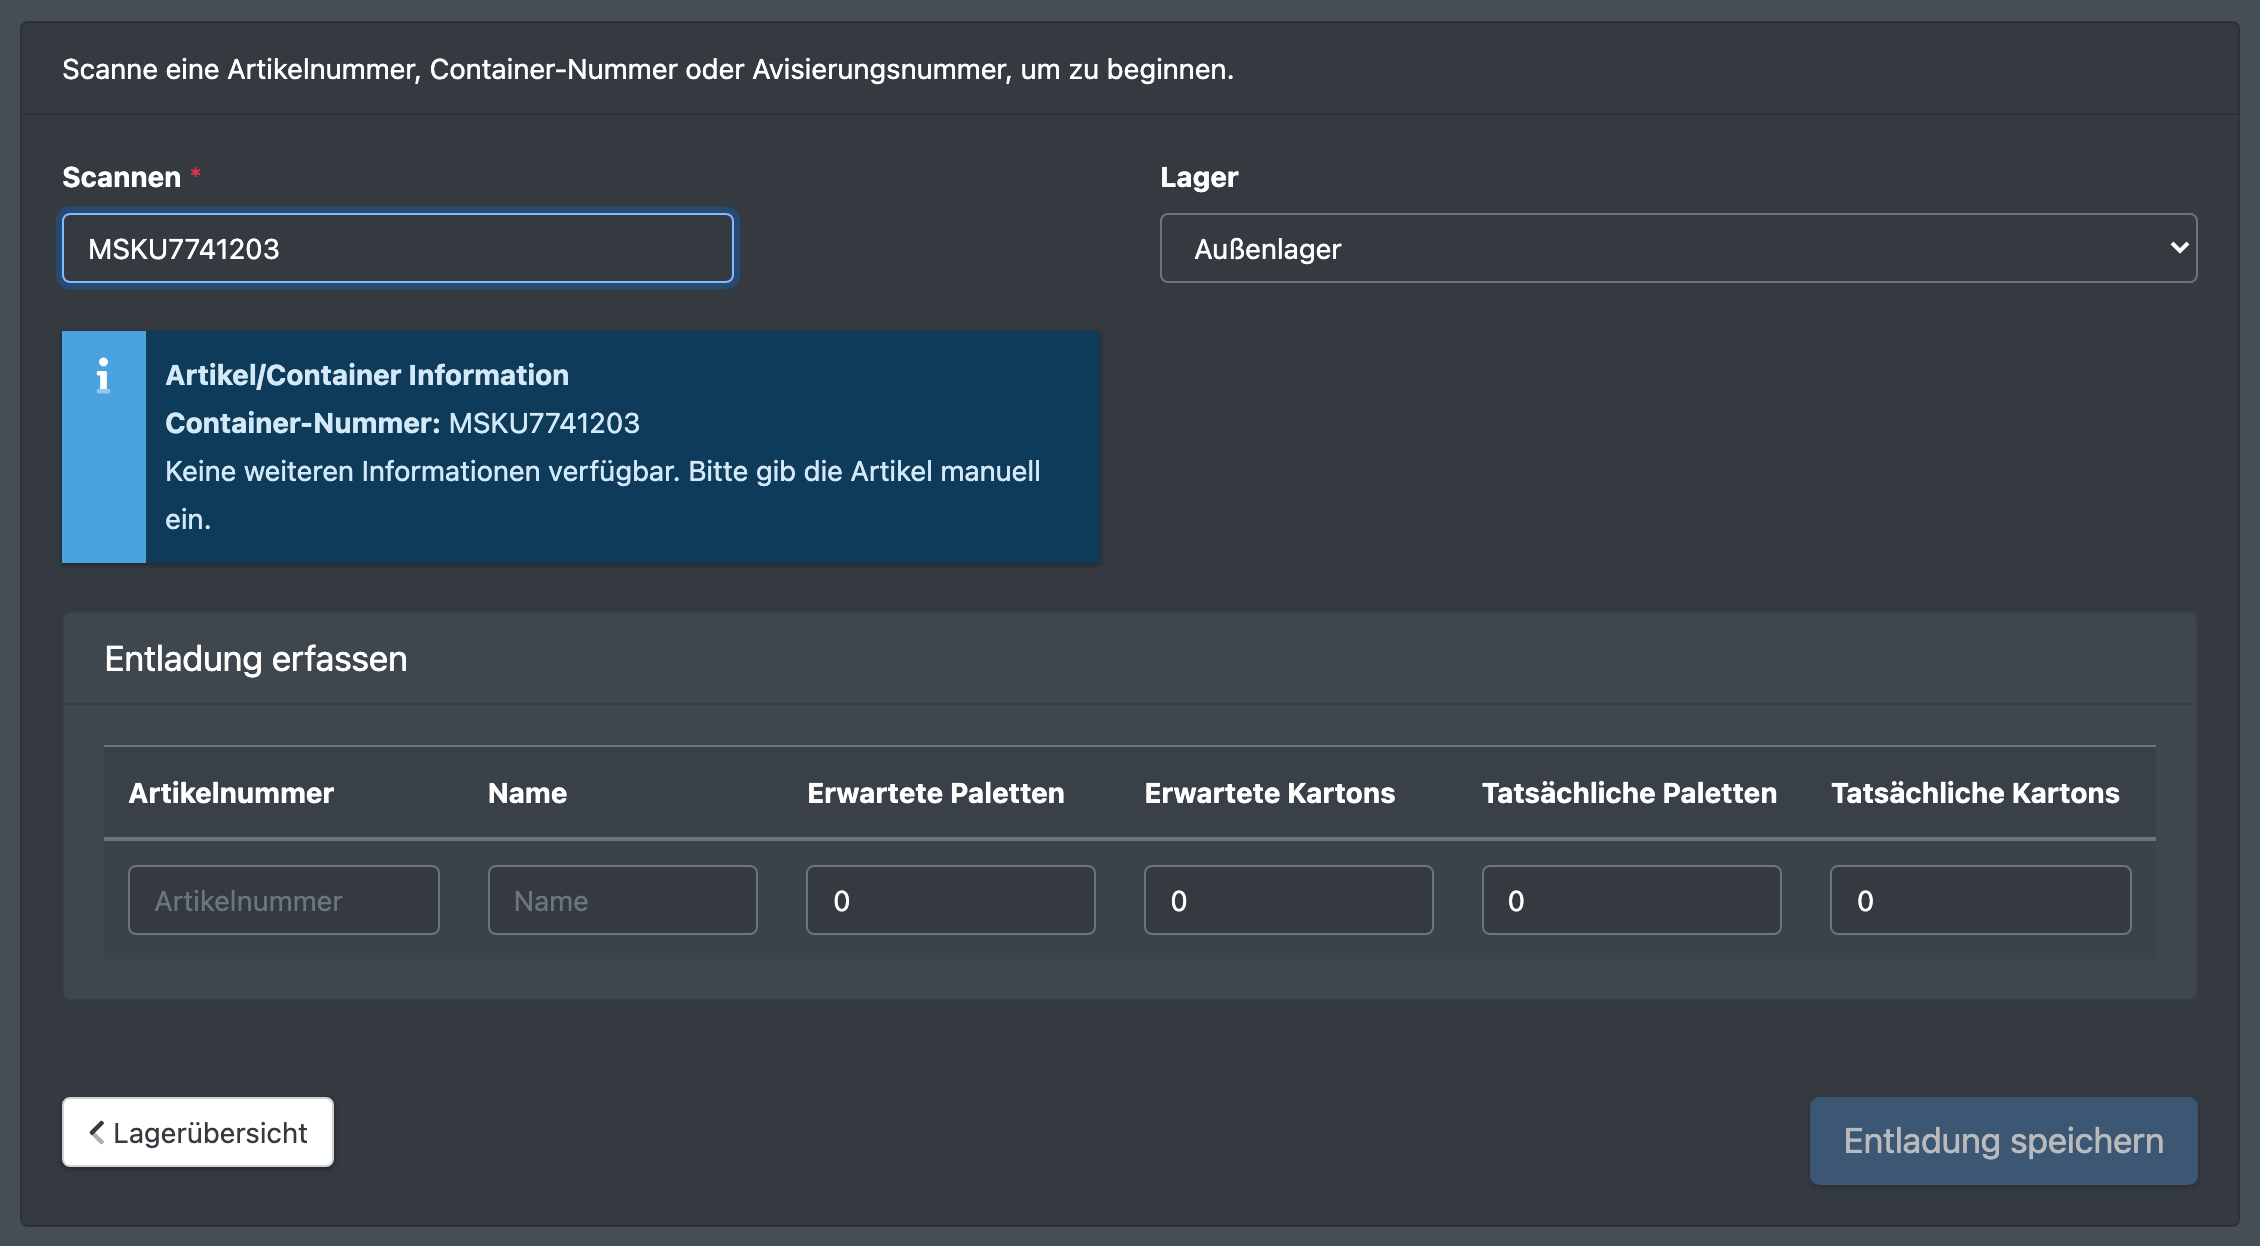Click the Artikelnummer column header

tap(231, 793)
